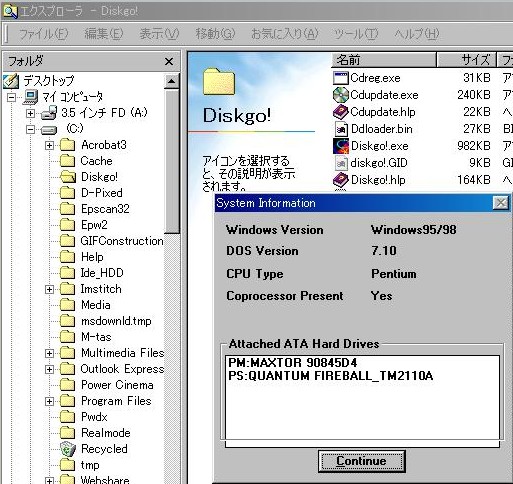Viewport: 513px width, 484px height.
Task: Click the Diskgo!.exe application icon
Action: [x=340, y=146]
